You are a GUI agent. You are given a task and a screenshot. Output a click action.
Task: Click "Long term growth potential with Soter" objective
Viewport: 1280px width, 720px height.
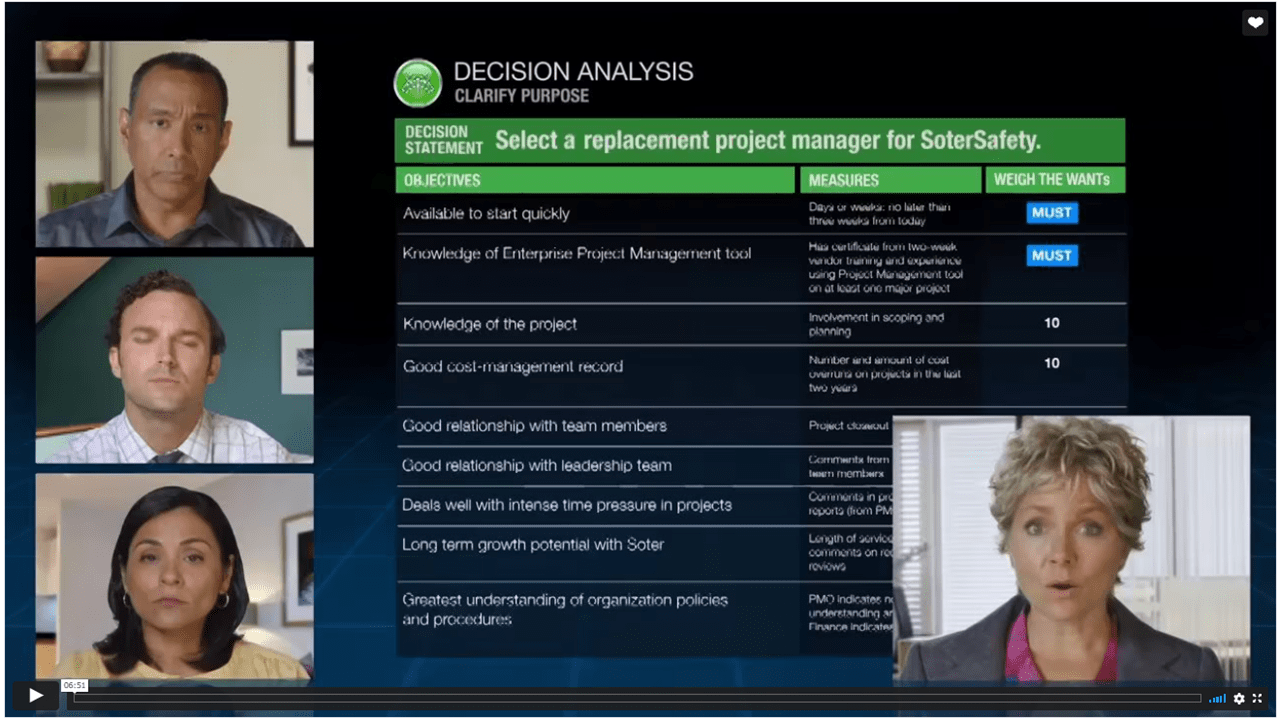(x=533, y=545)
